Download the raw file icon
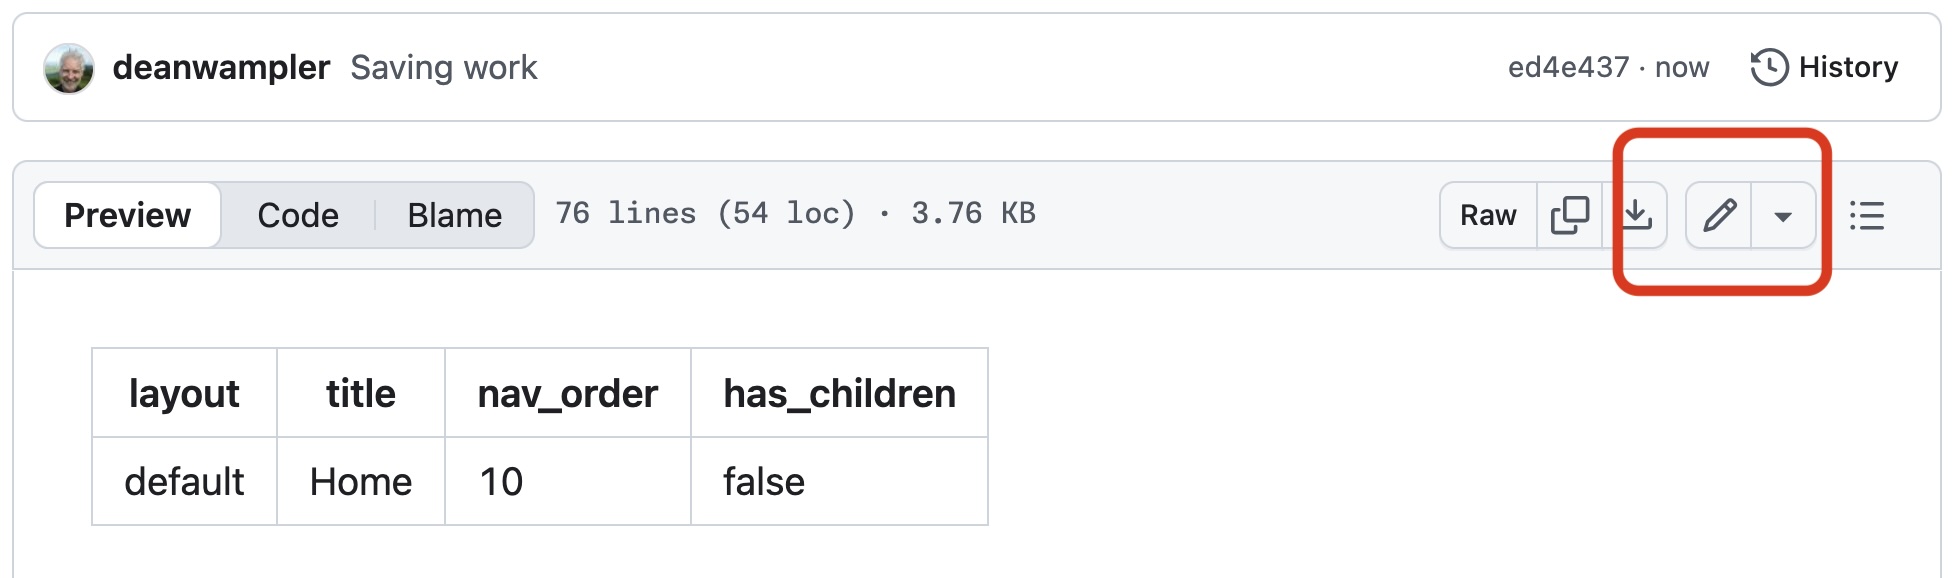1953x578 pixels. click(1636, 215)
